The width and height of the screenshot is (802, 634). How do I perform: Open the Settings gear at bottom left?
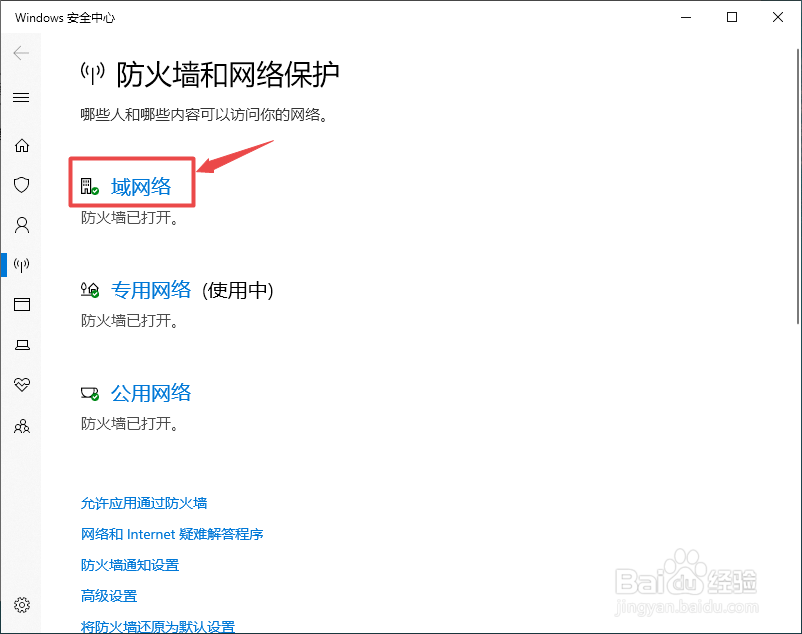[x=22, y=604]
